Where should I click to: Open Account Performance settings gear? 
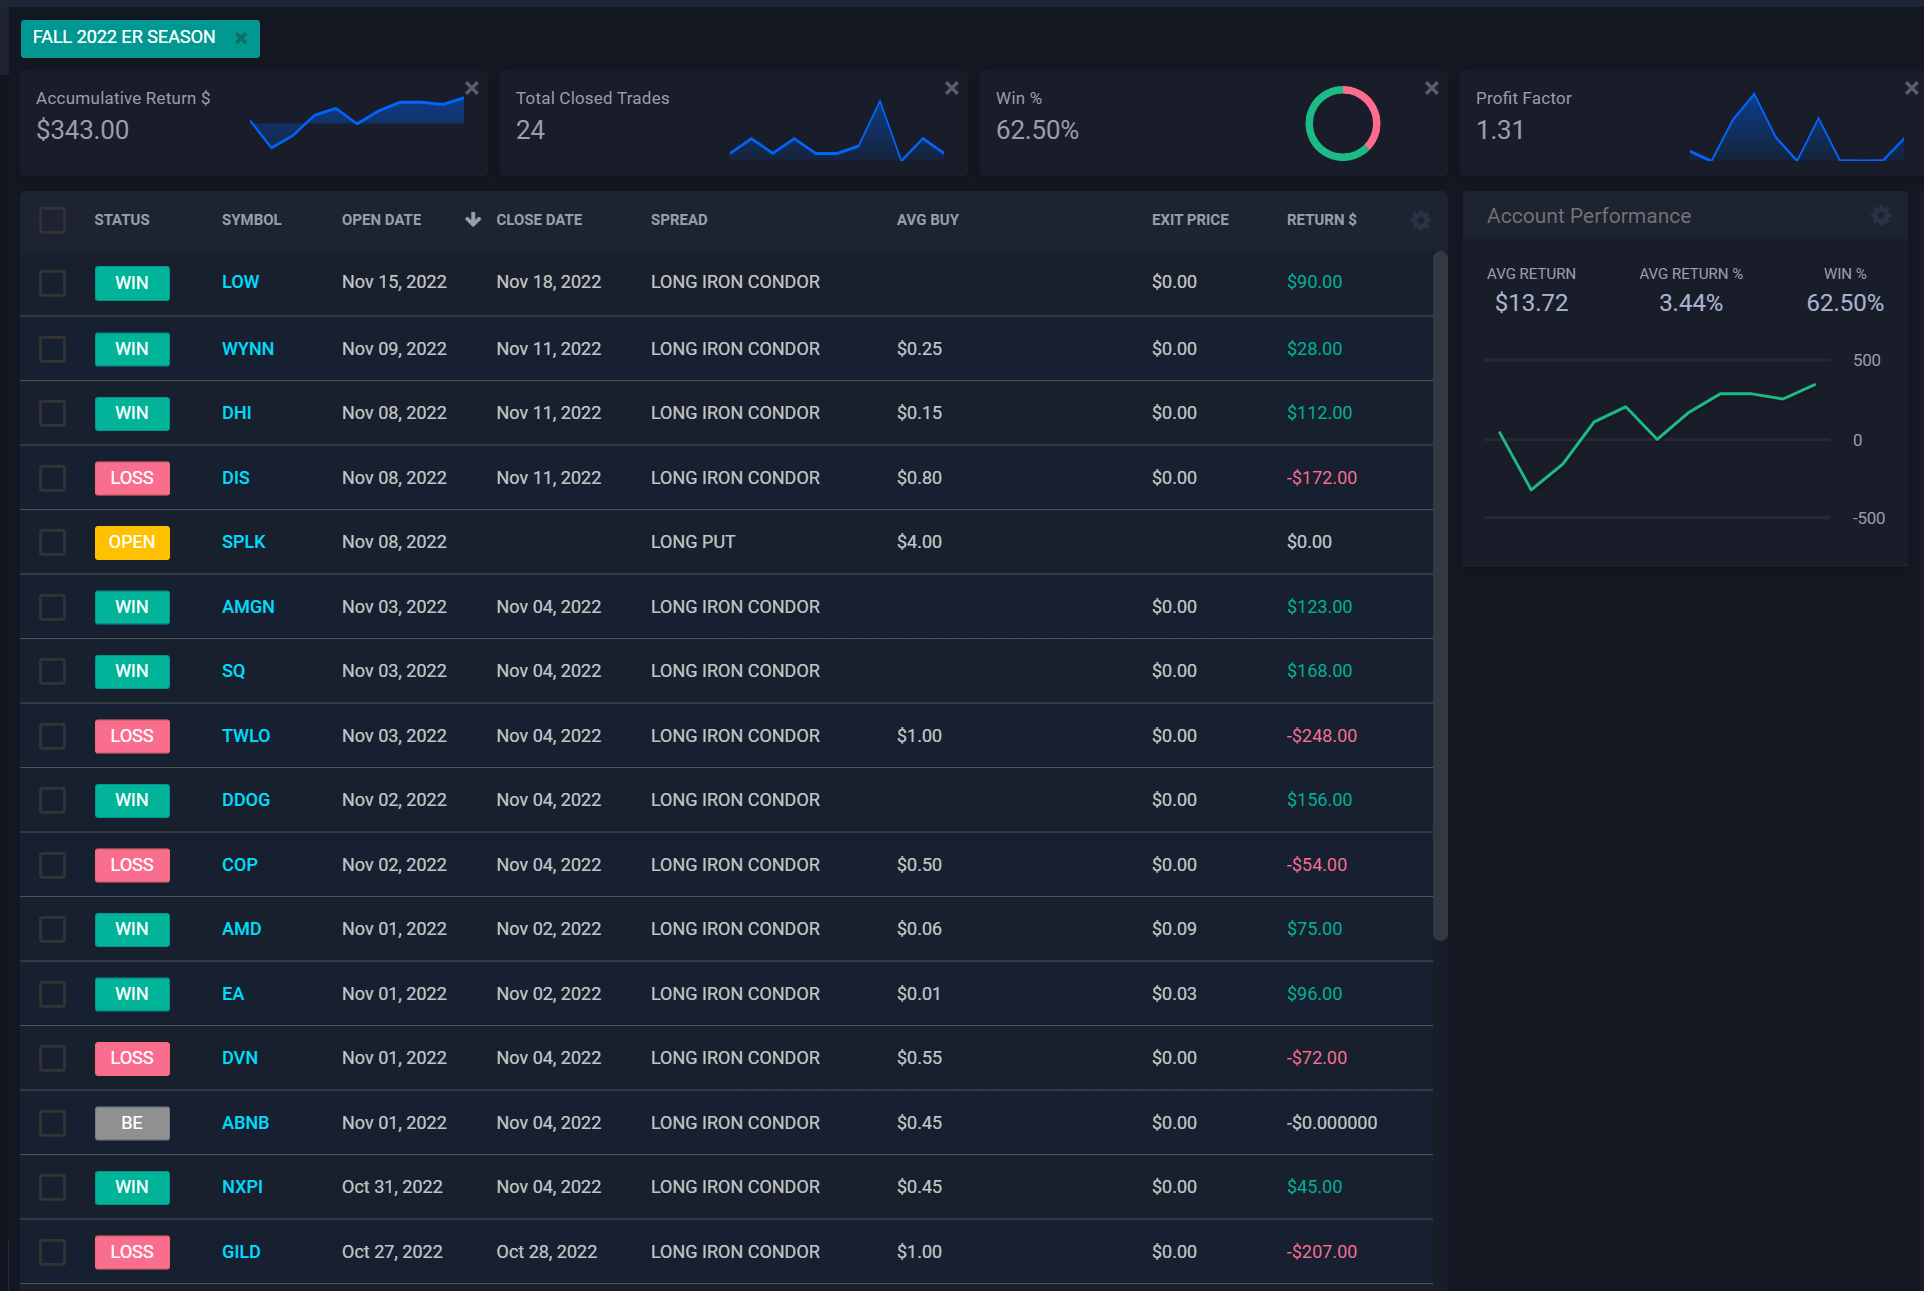tap(1881, 216)
